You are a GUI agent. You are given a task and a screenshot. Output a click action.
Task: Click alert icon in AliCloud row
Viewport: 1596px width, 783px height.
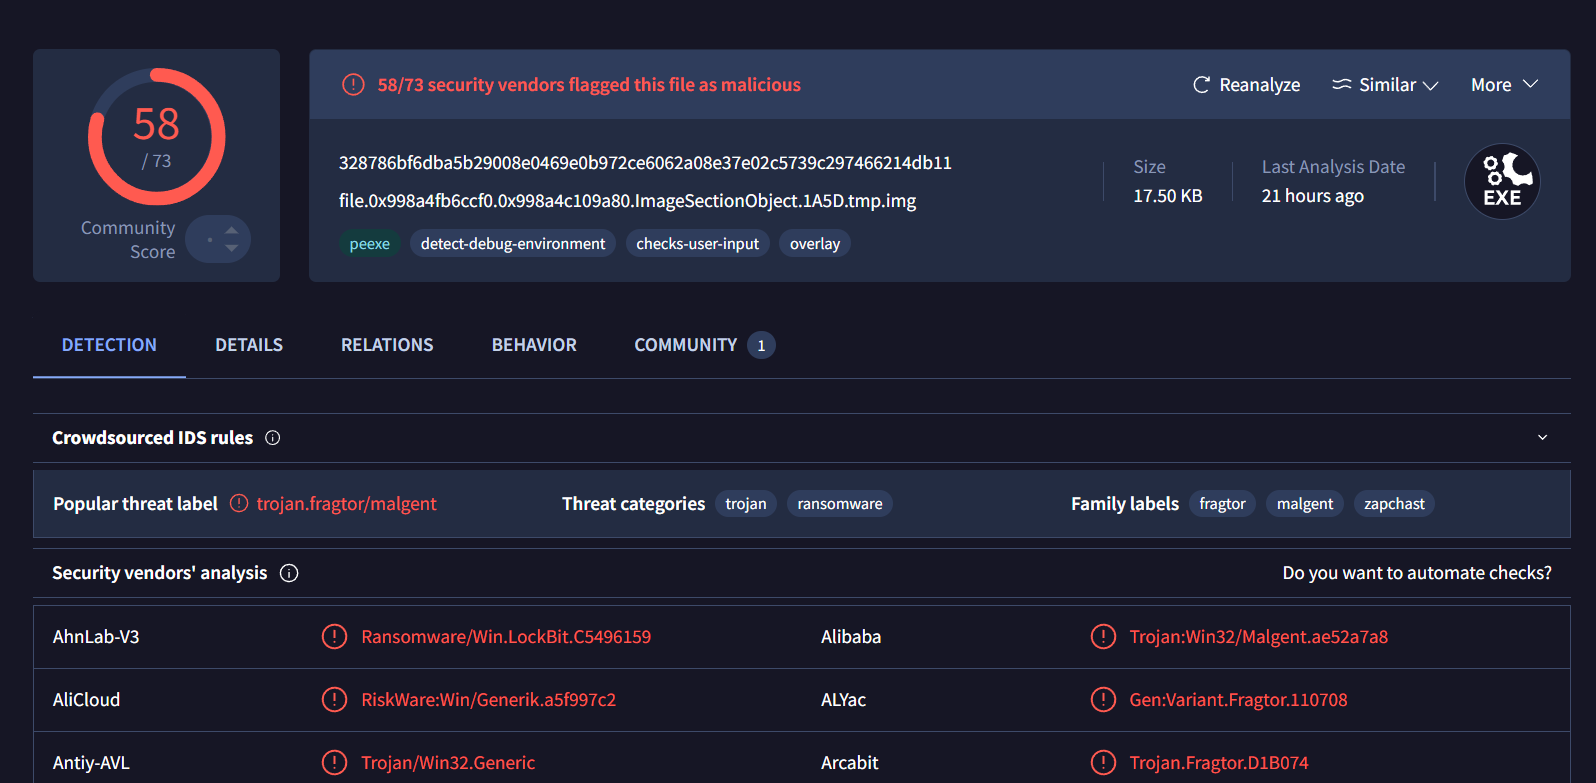[334, 699]
